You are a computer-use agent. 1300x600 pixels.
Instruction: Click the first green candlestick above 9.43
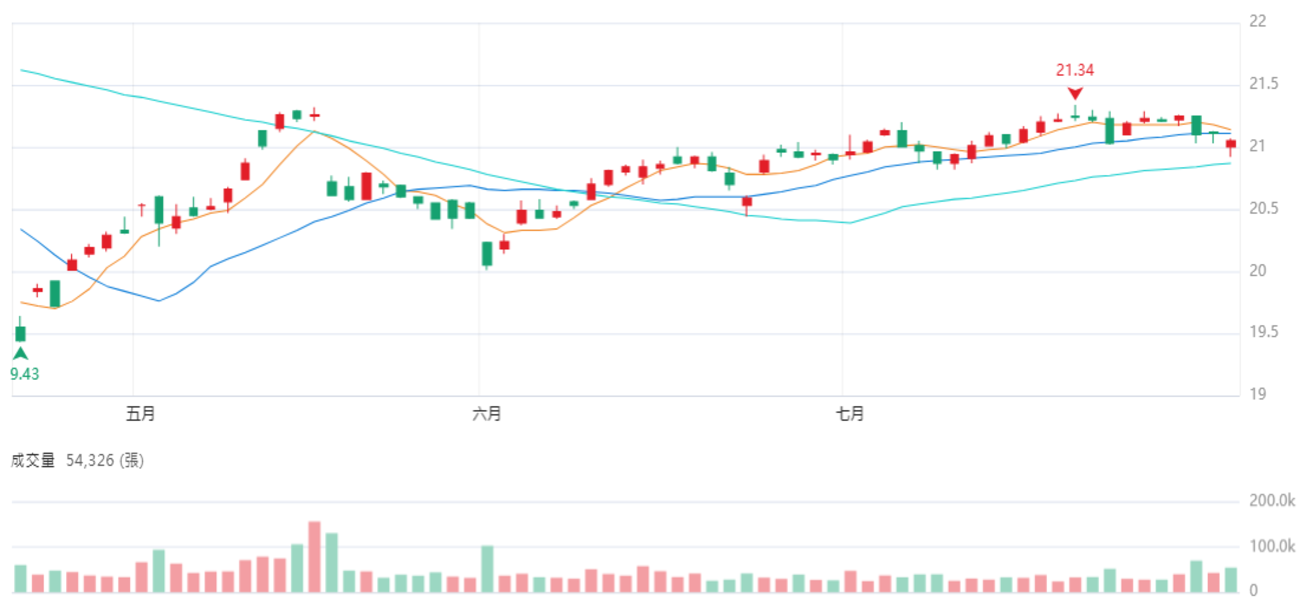[20, 332]
